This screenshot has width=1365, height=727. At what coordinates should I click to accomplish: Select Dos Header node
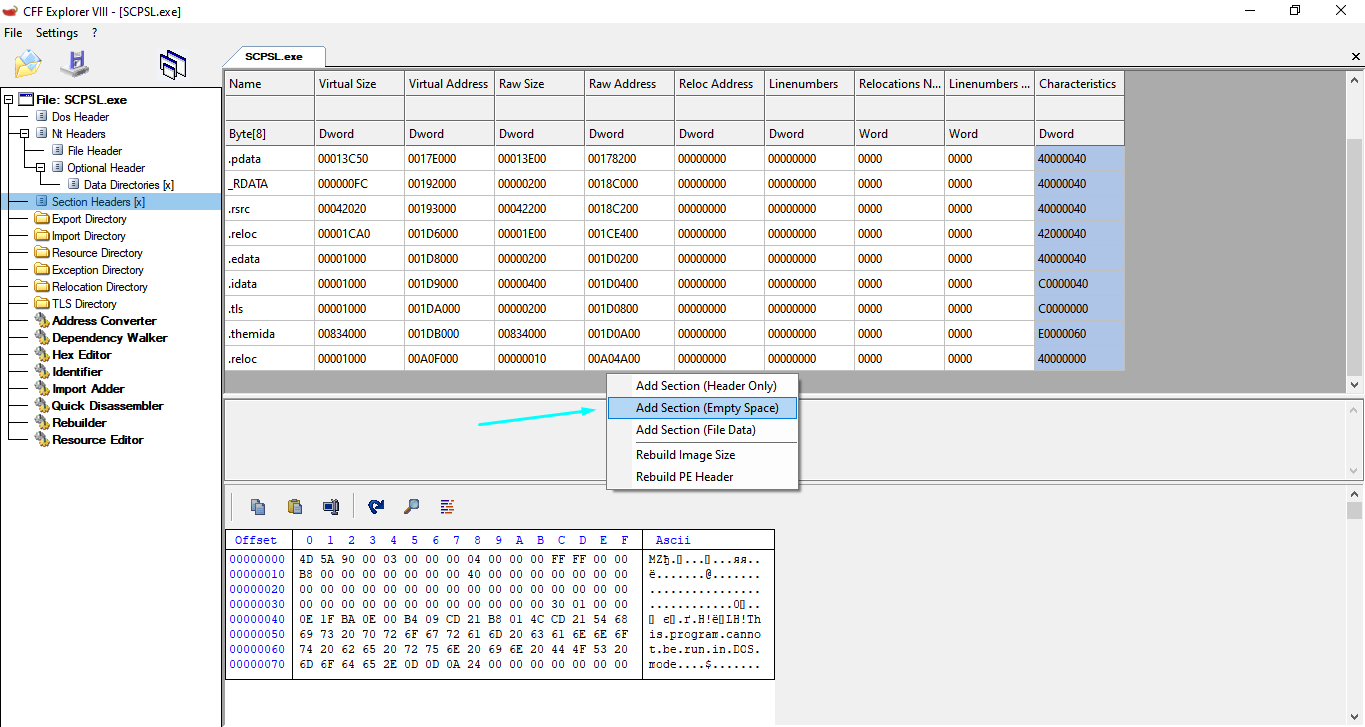(80, 117)
